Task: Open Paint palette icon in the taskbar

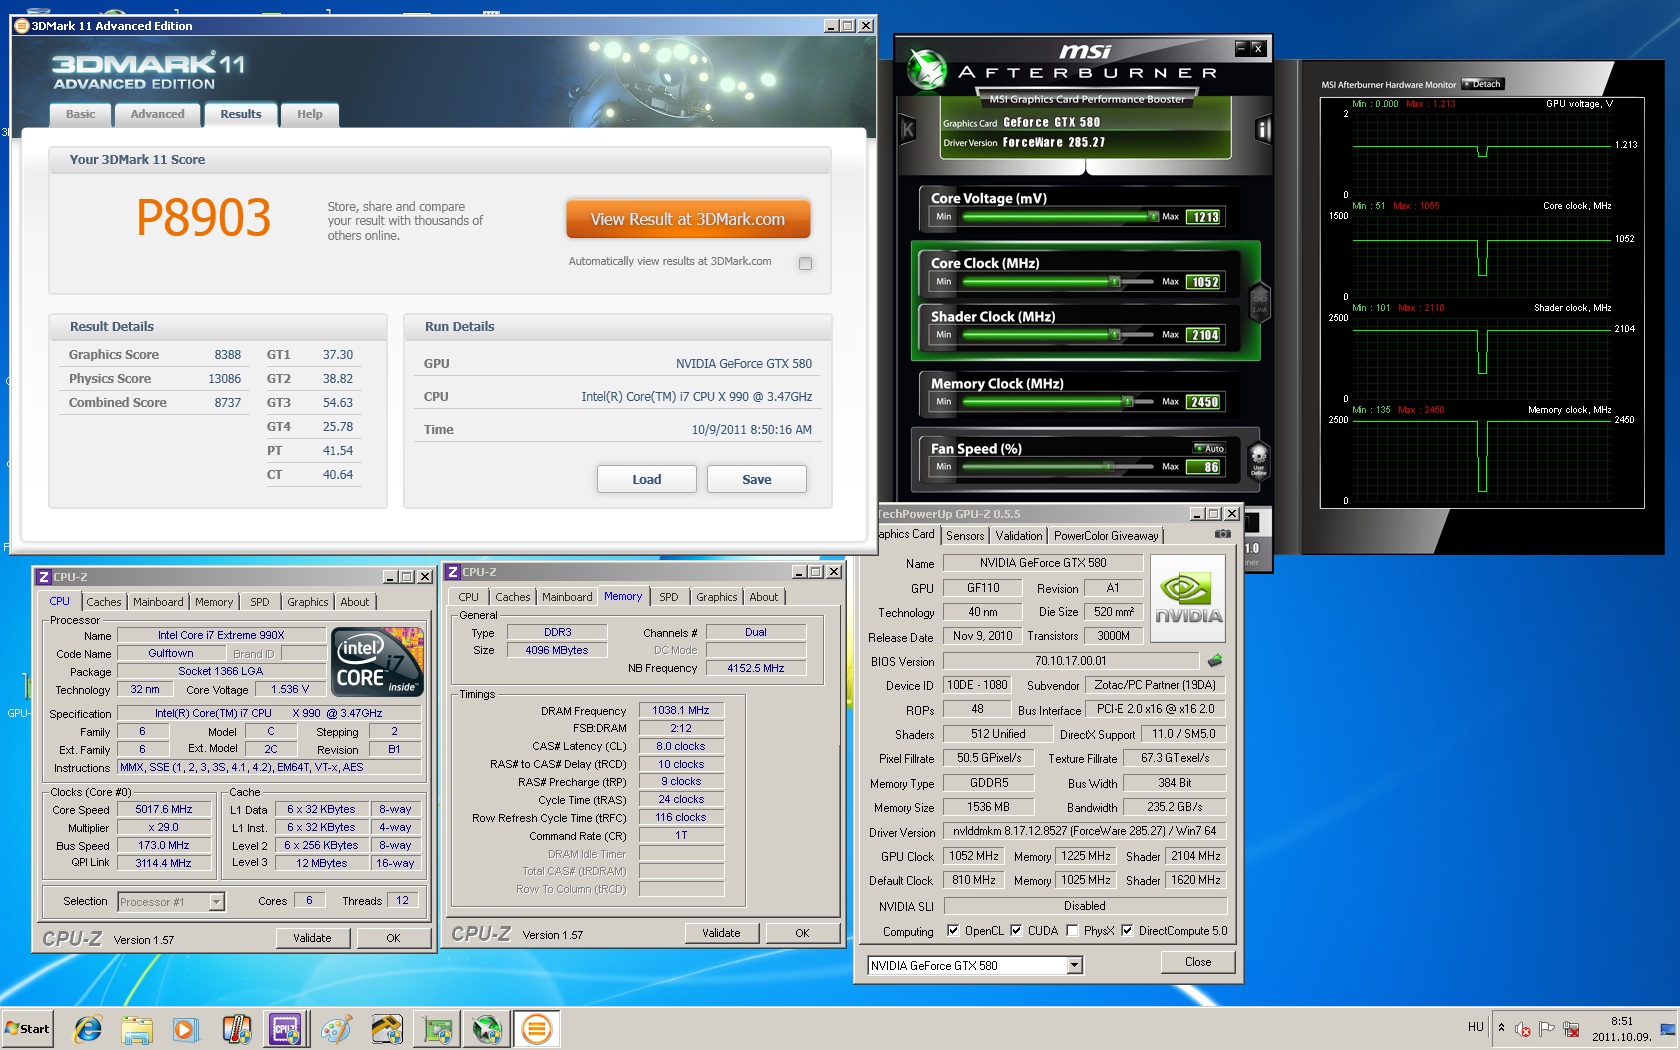Action: 336,1029
